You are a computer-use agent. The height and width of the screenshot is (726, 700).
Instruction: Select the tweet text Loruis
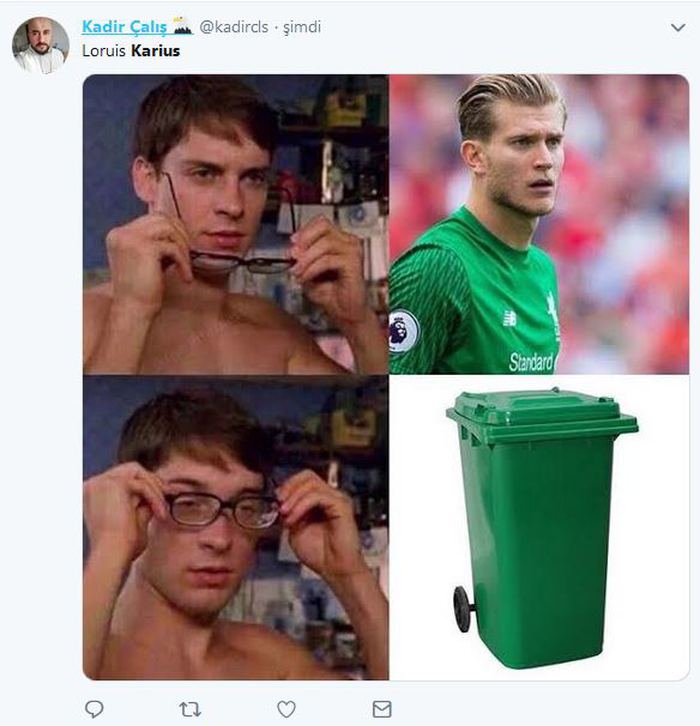103,50
